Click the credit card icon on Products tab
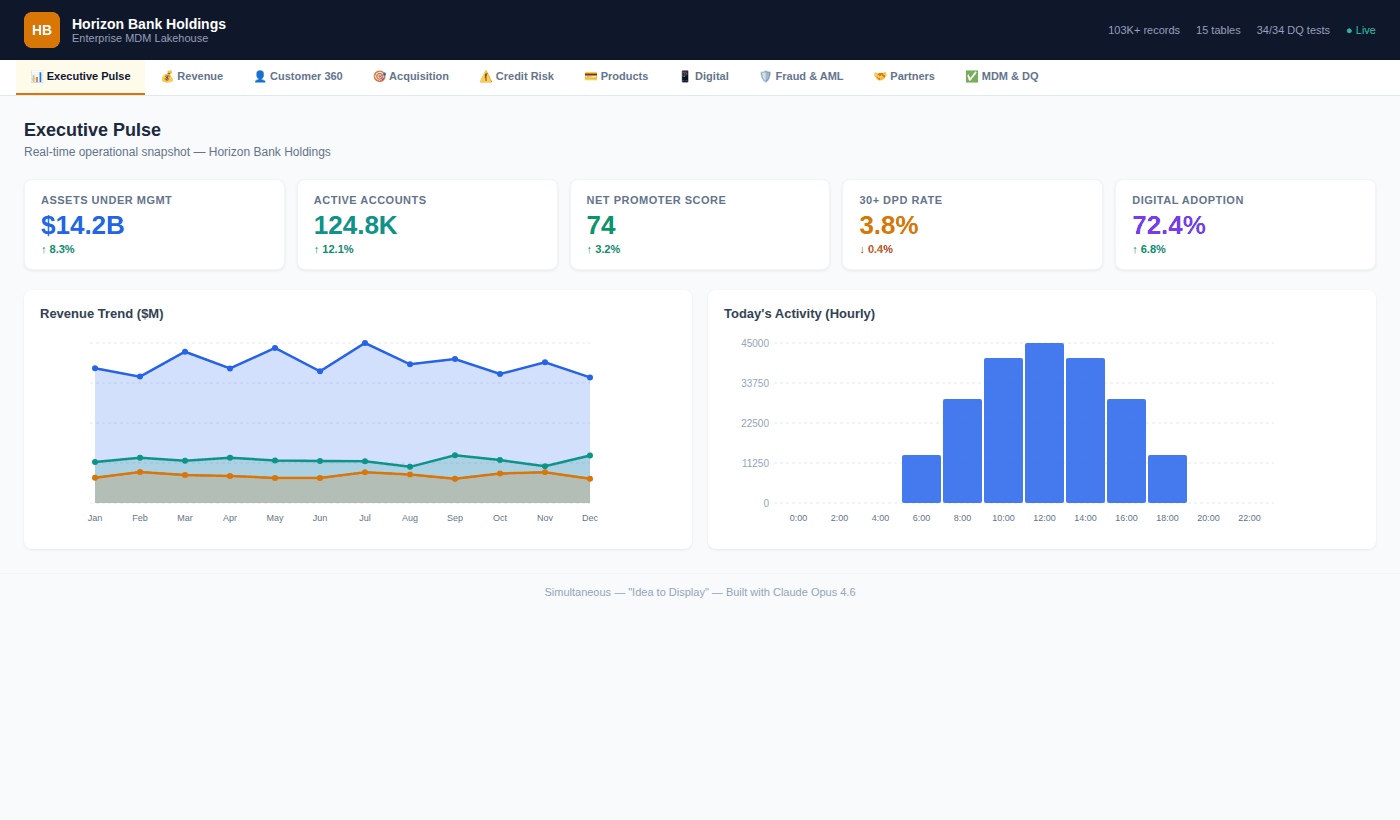 pyautogui.click(x=591, y=77)
